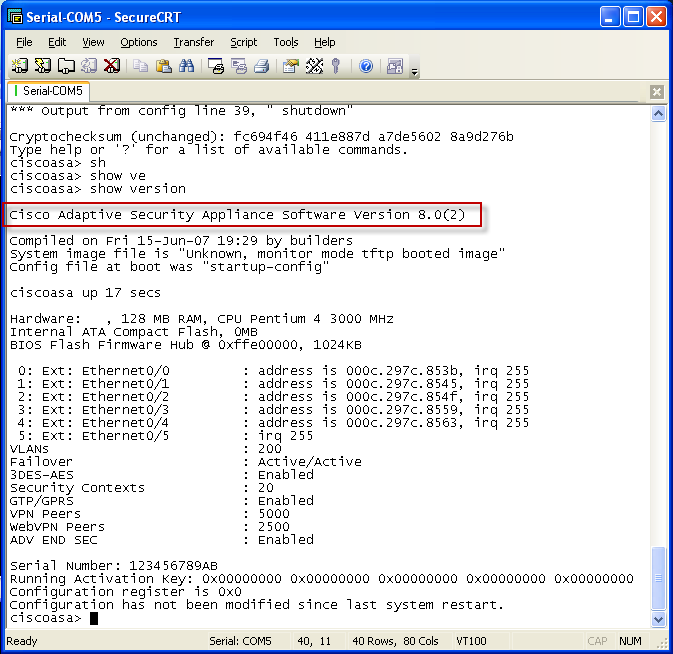Image resolution: width=673 pixels, height=654 pixels.
Task: Open the File menu
Action: 24,42
